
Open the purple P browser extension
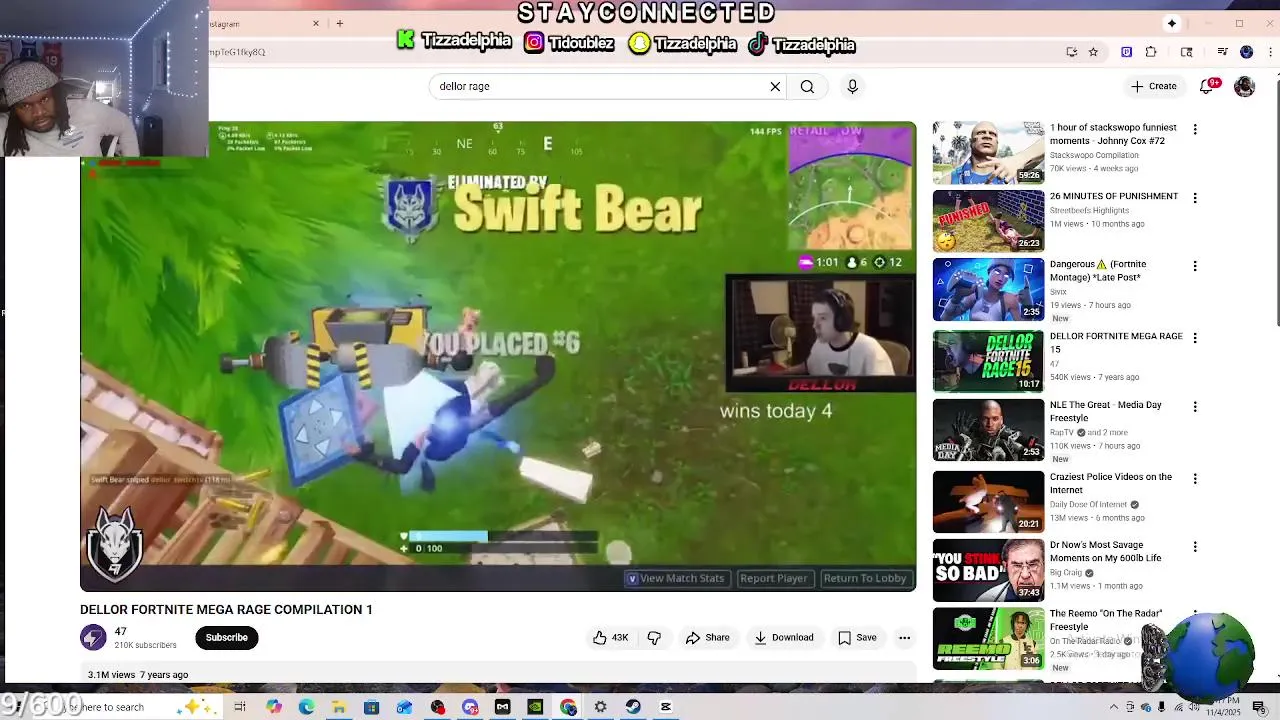1126,52
